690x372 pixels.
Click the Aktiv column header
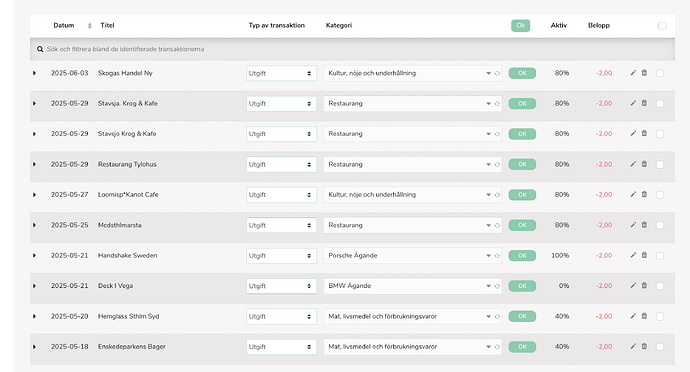point(558,26)
